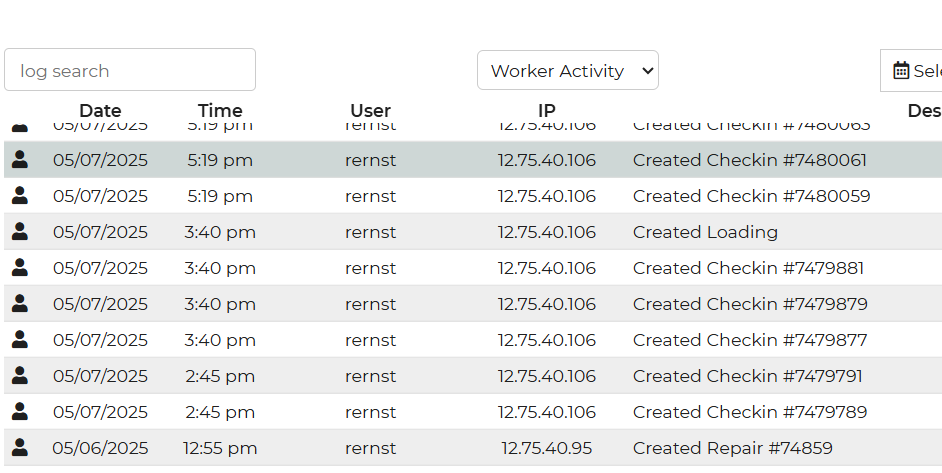Click the IP column header
The image size is (942, 473).
[546, 111]
